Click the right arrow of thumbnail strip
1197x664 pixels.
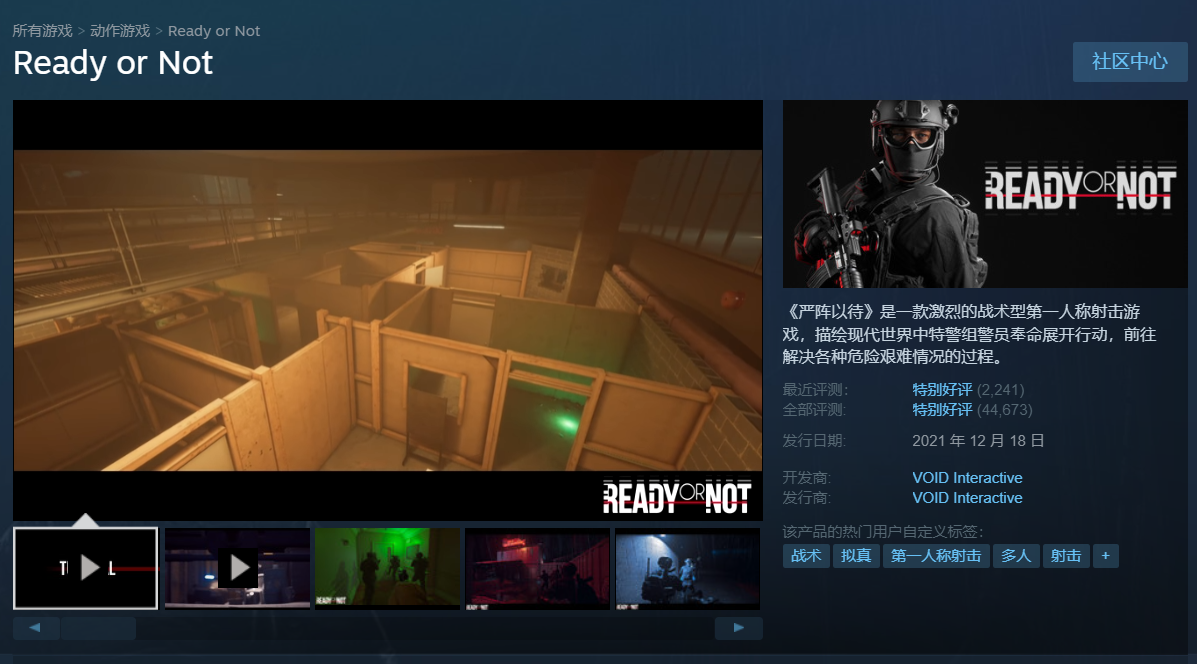pyautogui.click(x=738, y=627)
